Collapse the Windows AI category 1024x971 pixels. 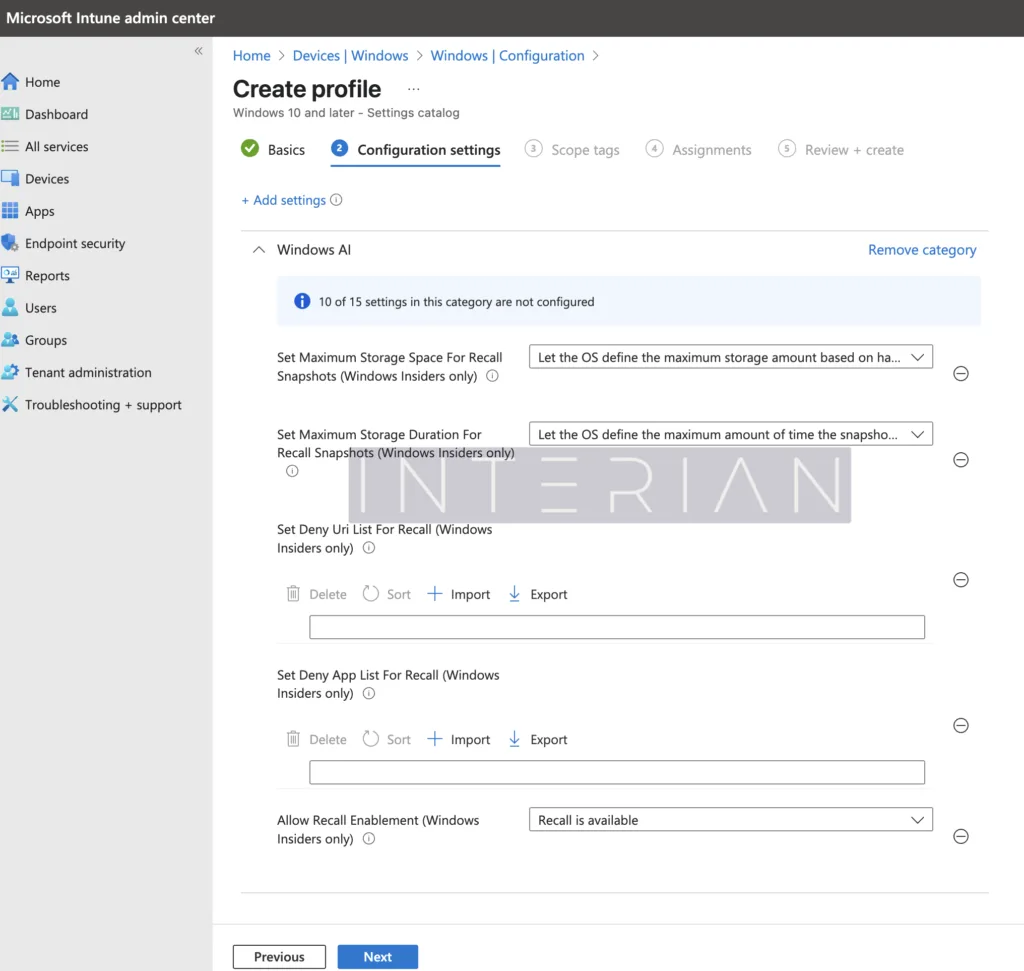tap(258, 249)
